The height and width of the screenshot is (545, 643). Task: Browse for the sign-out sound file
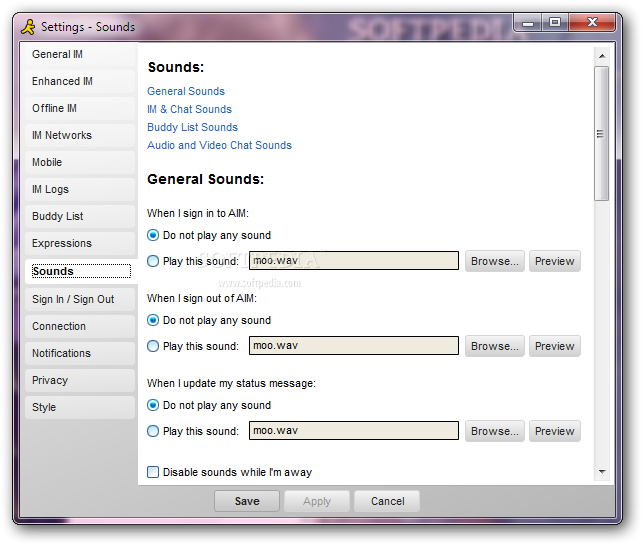(495, 346)
